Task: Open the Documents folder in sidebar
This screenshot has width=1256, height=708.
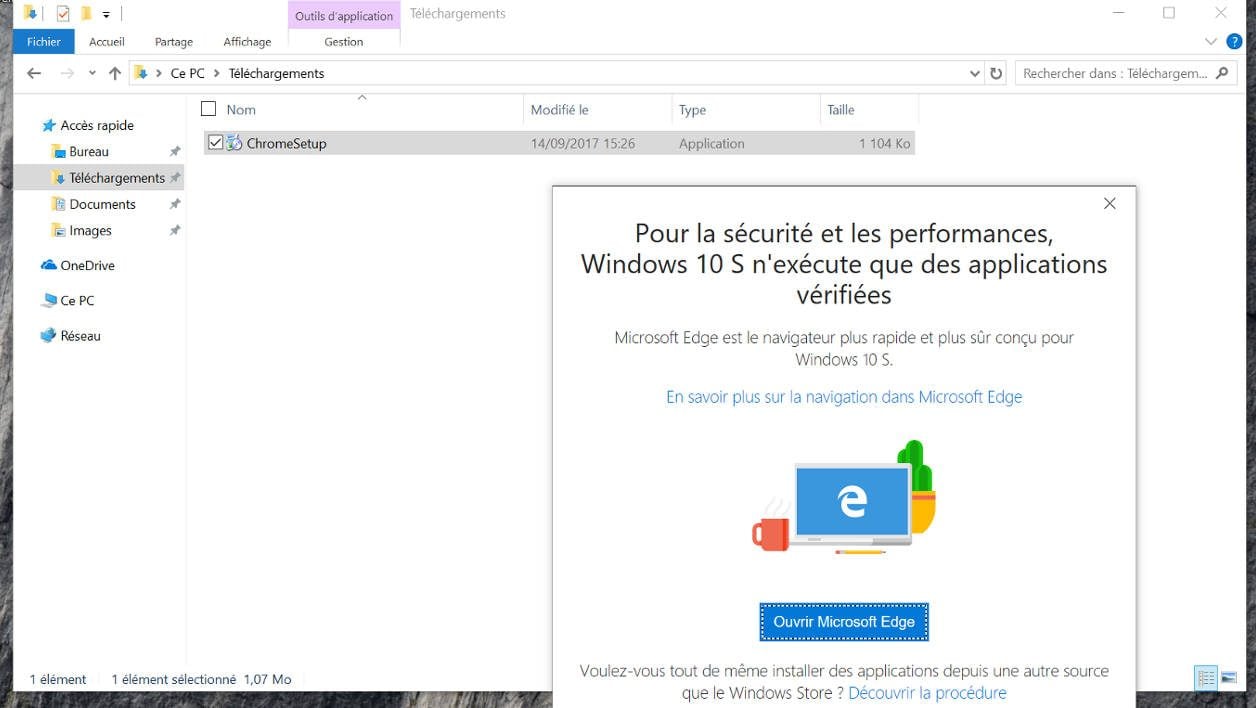Action: coord(102,204)
